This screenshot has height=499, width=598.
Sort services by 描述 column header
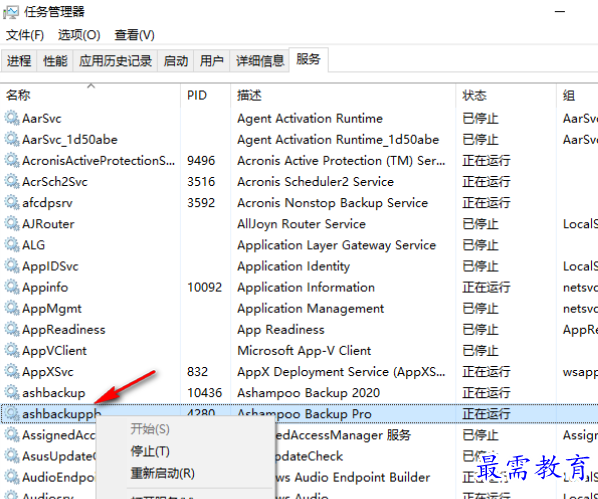click(343, 95)
